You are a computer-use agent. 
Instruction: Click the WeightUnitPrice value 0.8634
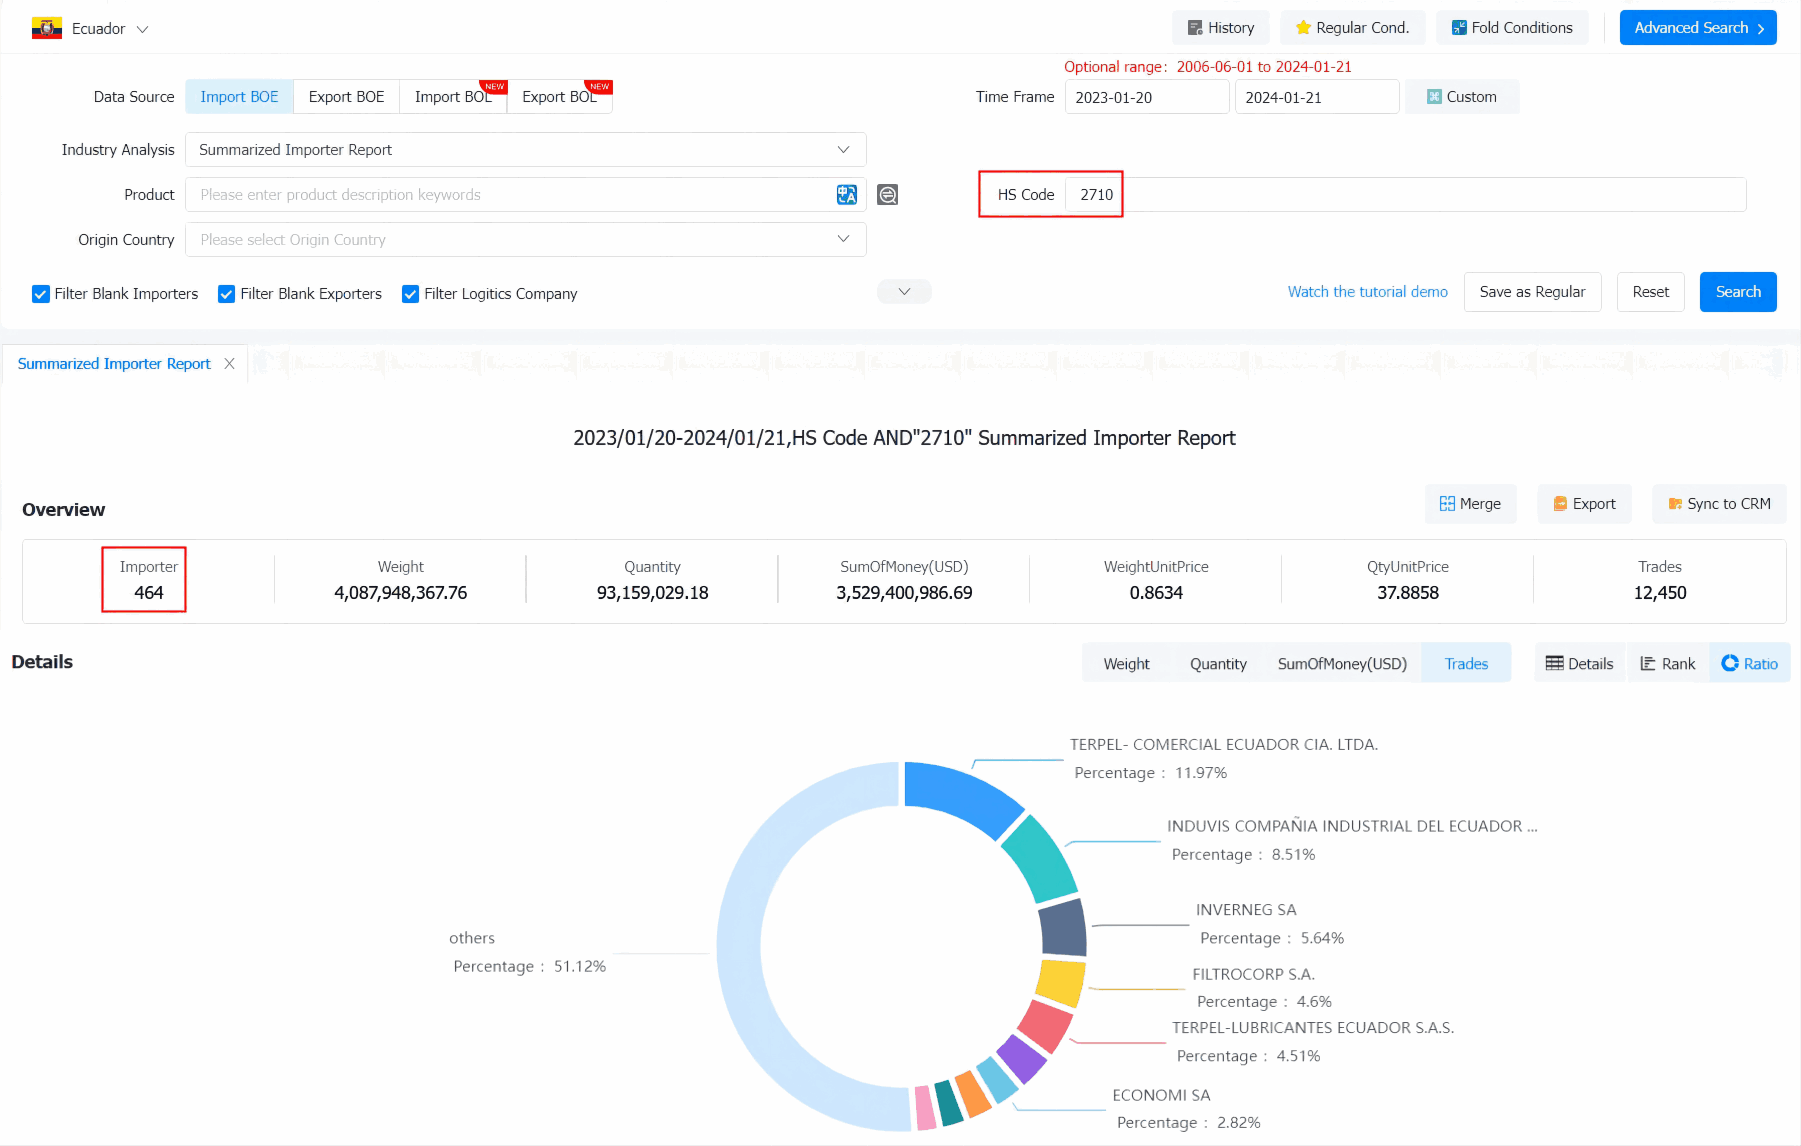[1156, 593]
